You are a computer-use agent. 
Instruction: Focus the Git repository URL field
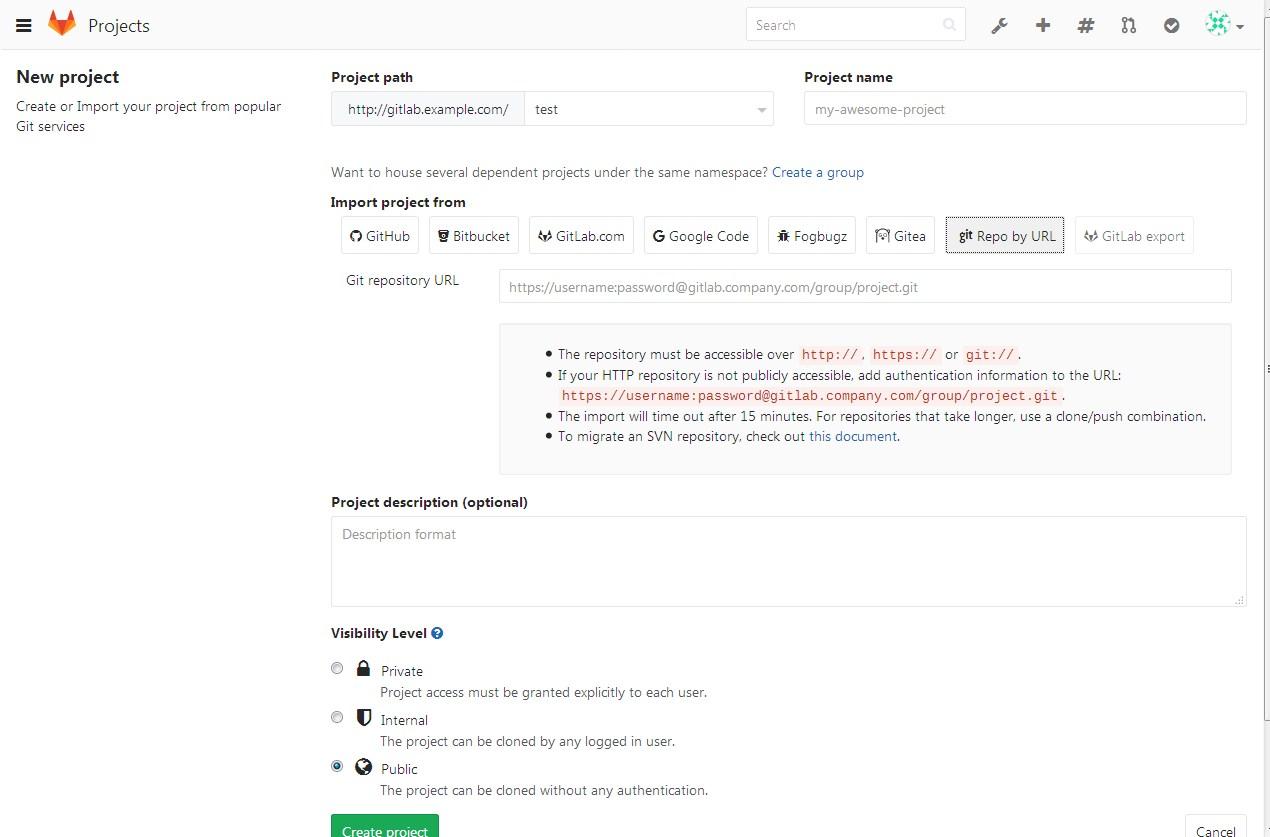pos(865,286)
